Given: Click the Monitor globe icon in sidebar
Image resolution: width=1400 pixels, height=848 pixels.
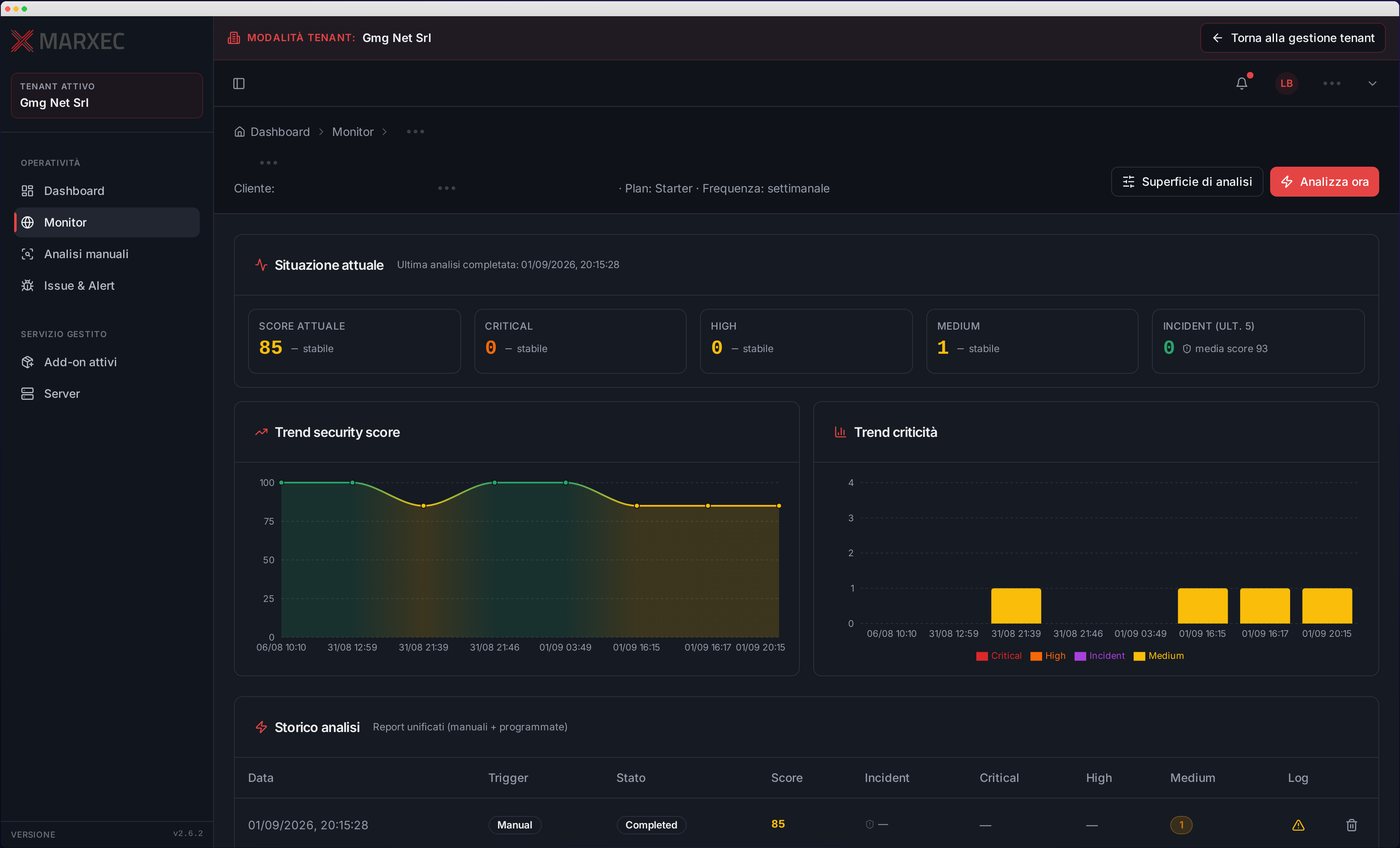Looking at the screenshot, I should 27,222.
